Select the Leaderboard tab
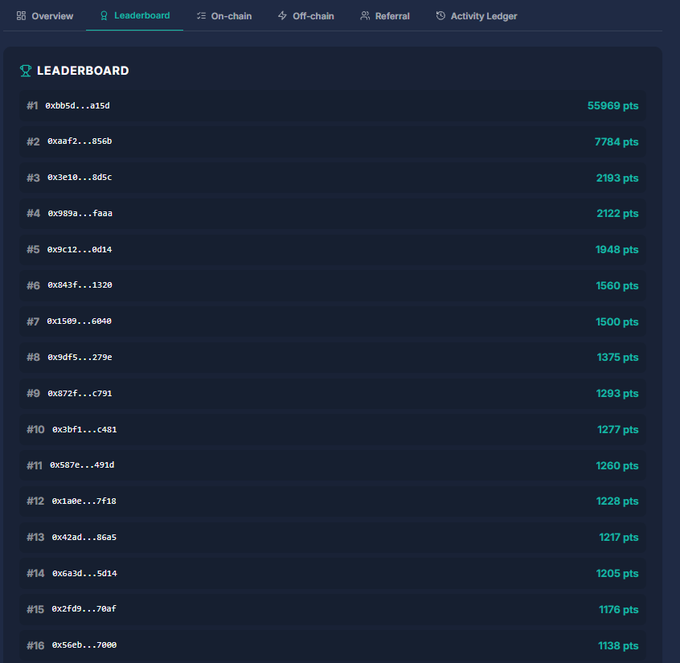The image size is (680, 663). [134, 16]
